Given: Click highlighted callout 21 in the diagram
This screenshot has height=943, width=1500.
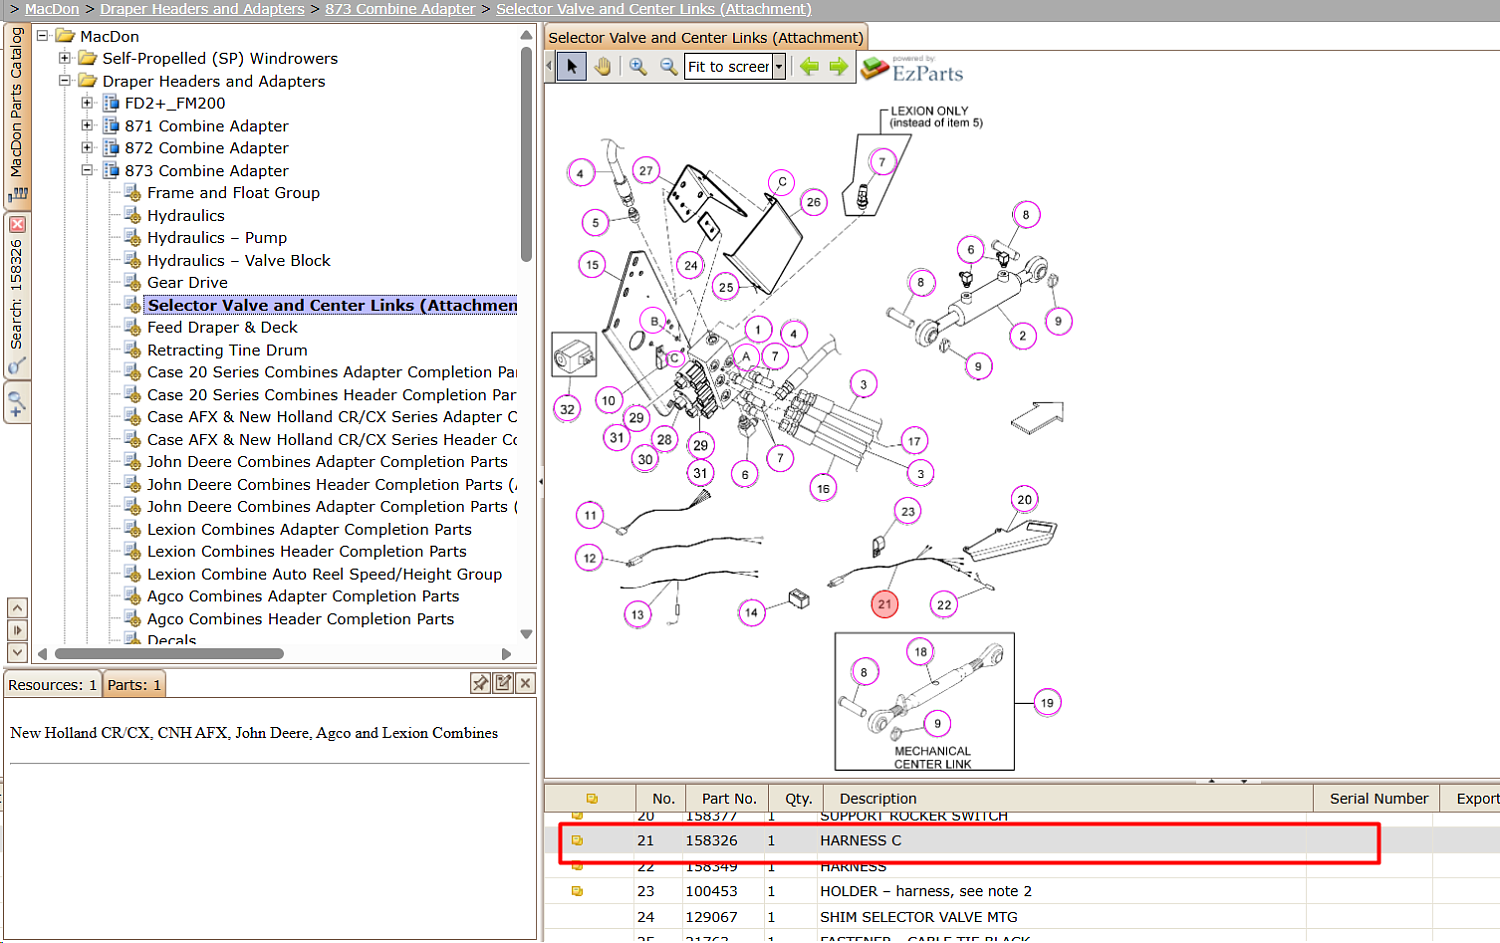Looking at the screenshot, I should tap(884, 604).
